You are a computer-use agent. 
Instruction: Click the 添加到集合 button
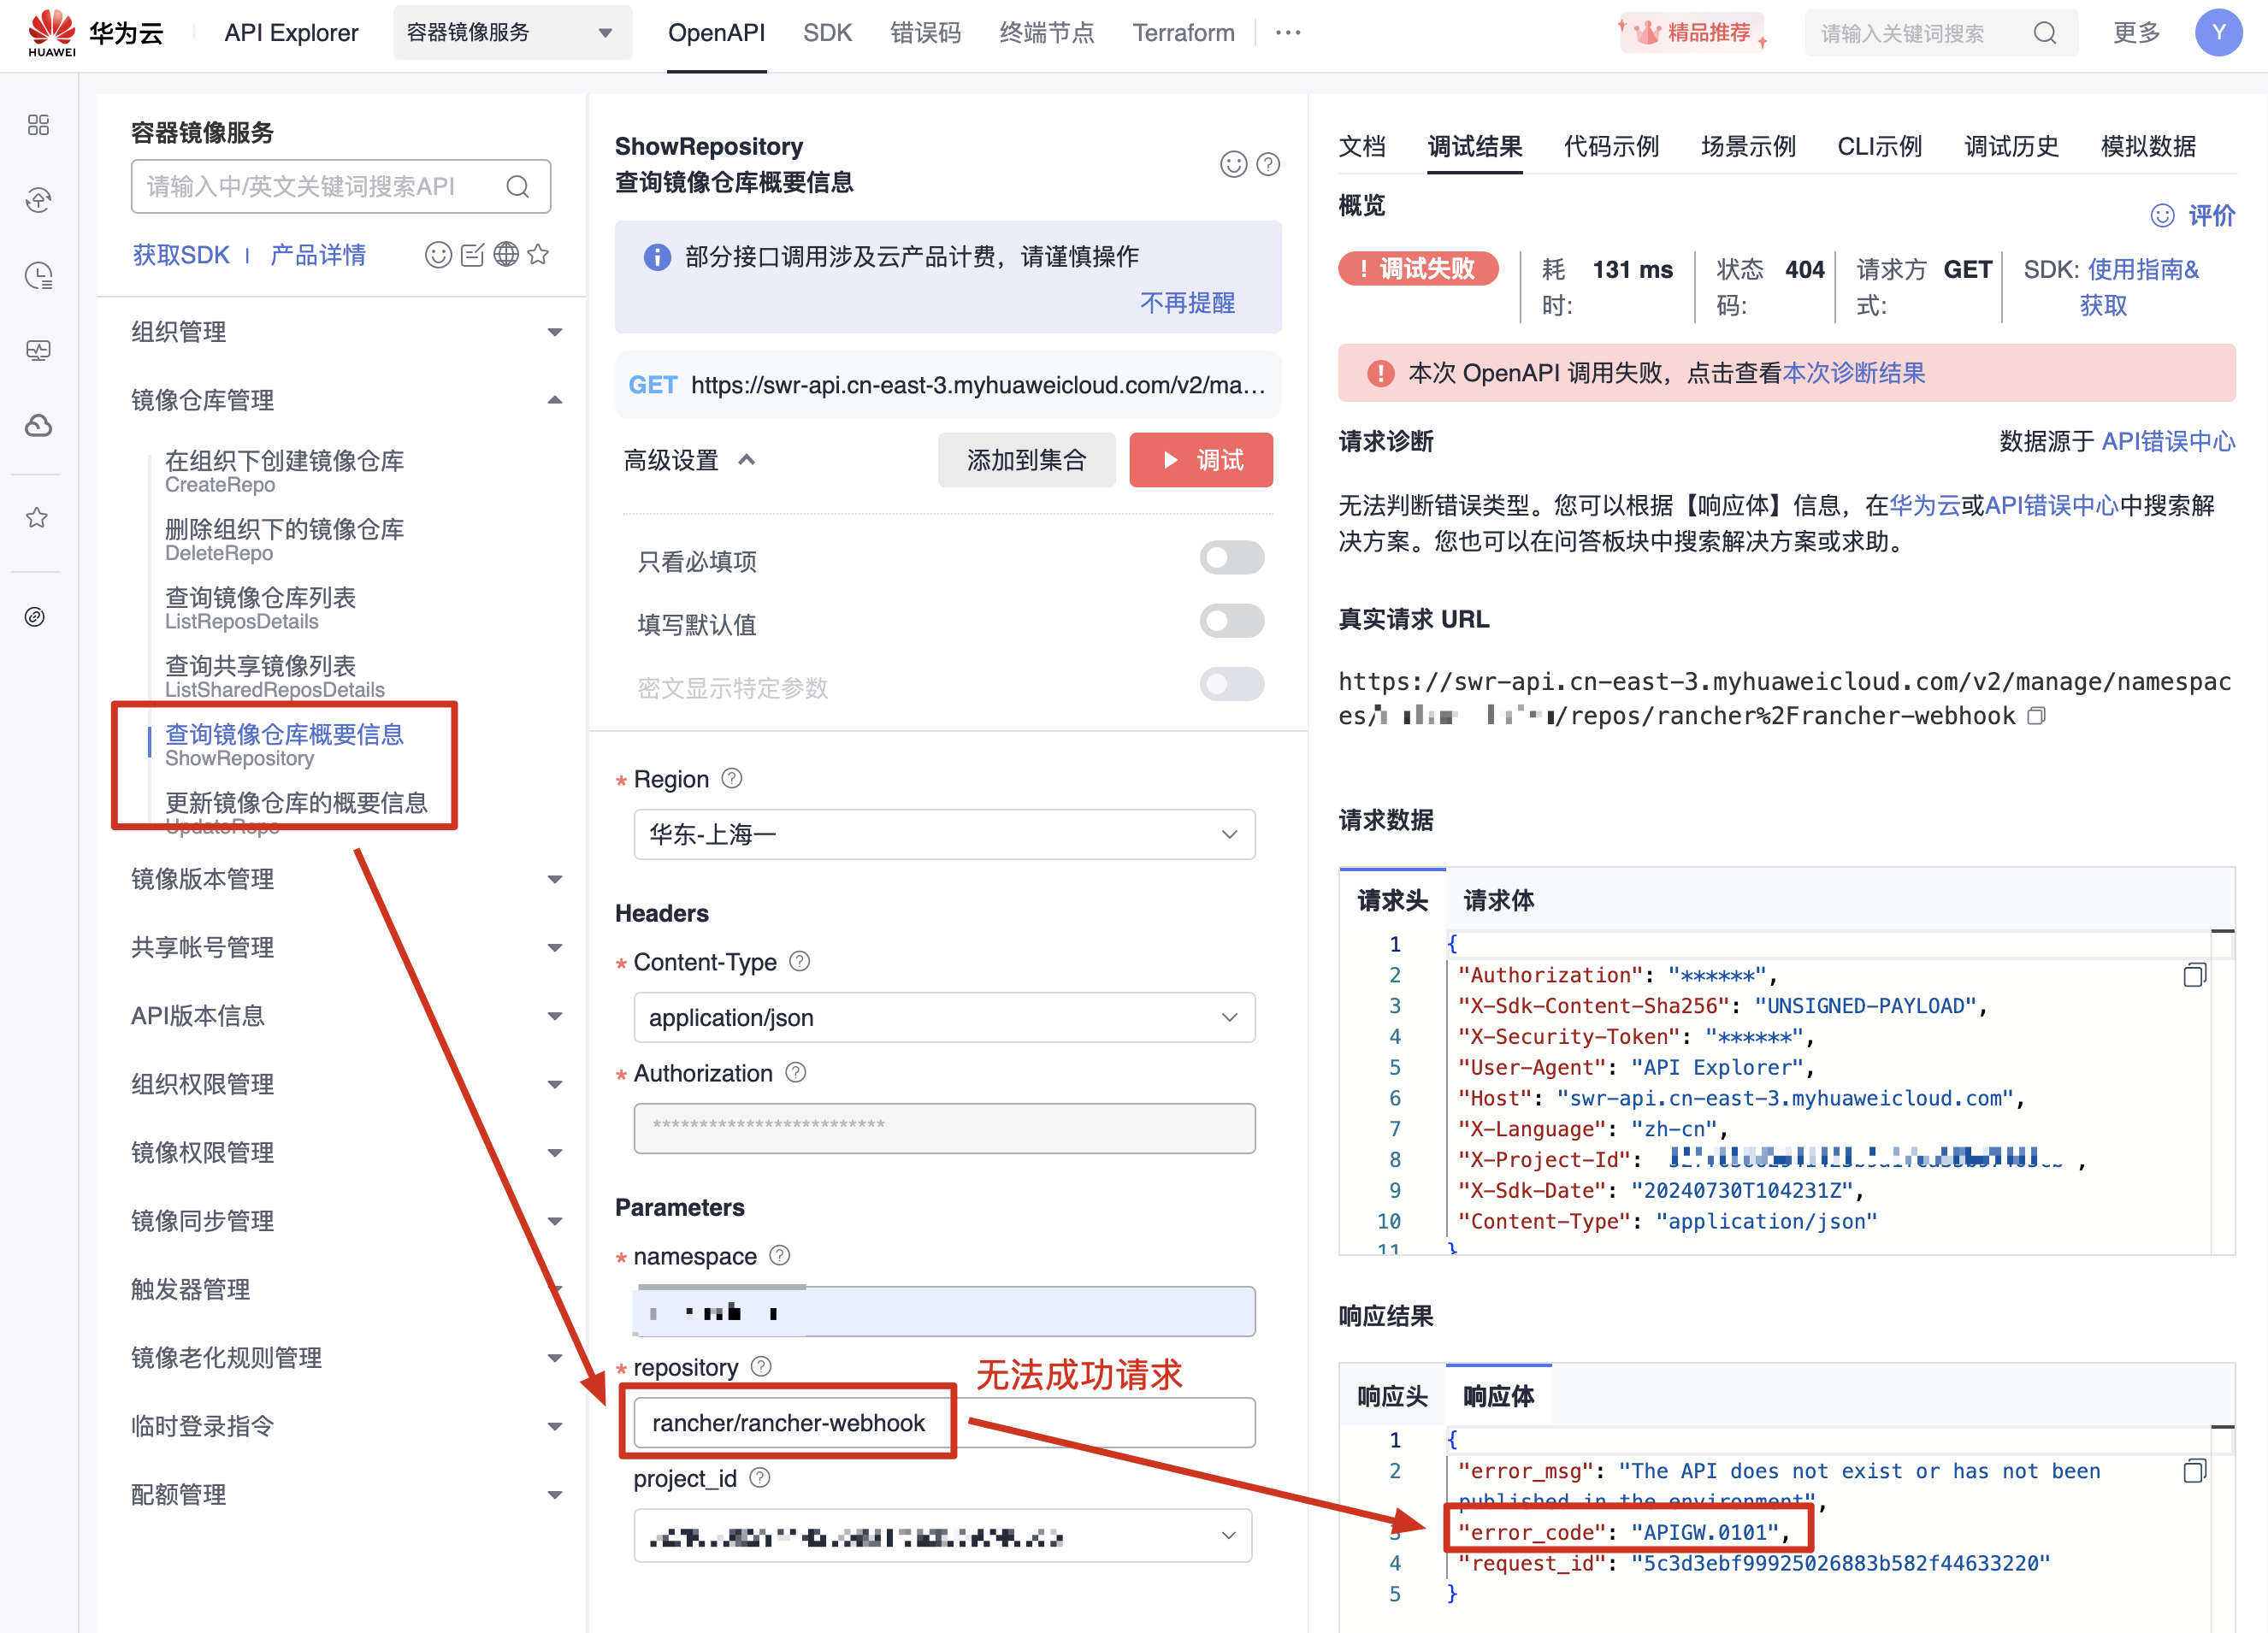pyautogui.click(x=1026, y=460)
